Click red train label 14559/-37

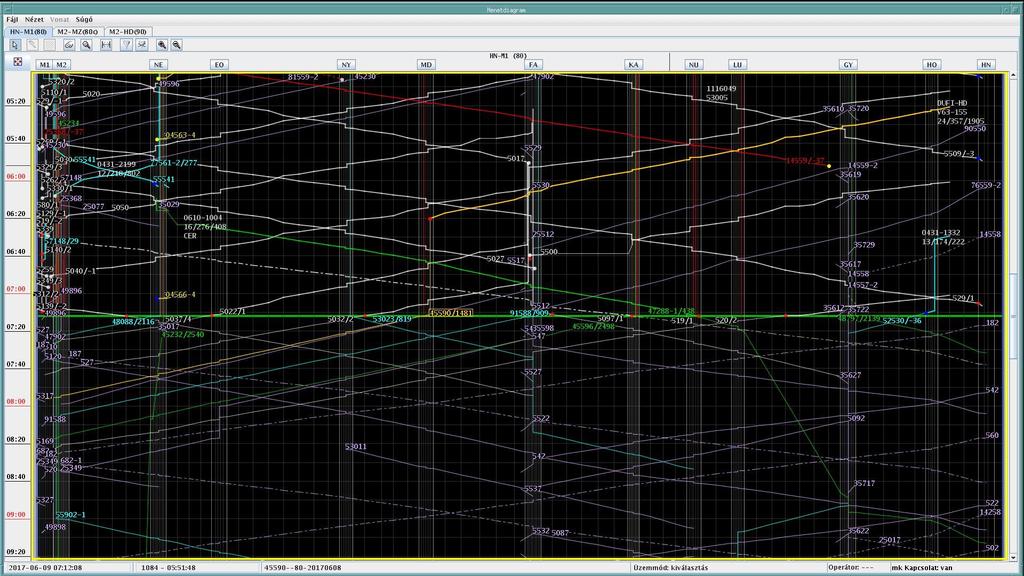click(805, 161)
